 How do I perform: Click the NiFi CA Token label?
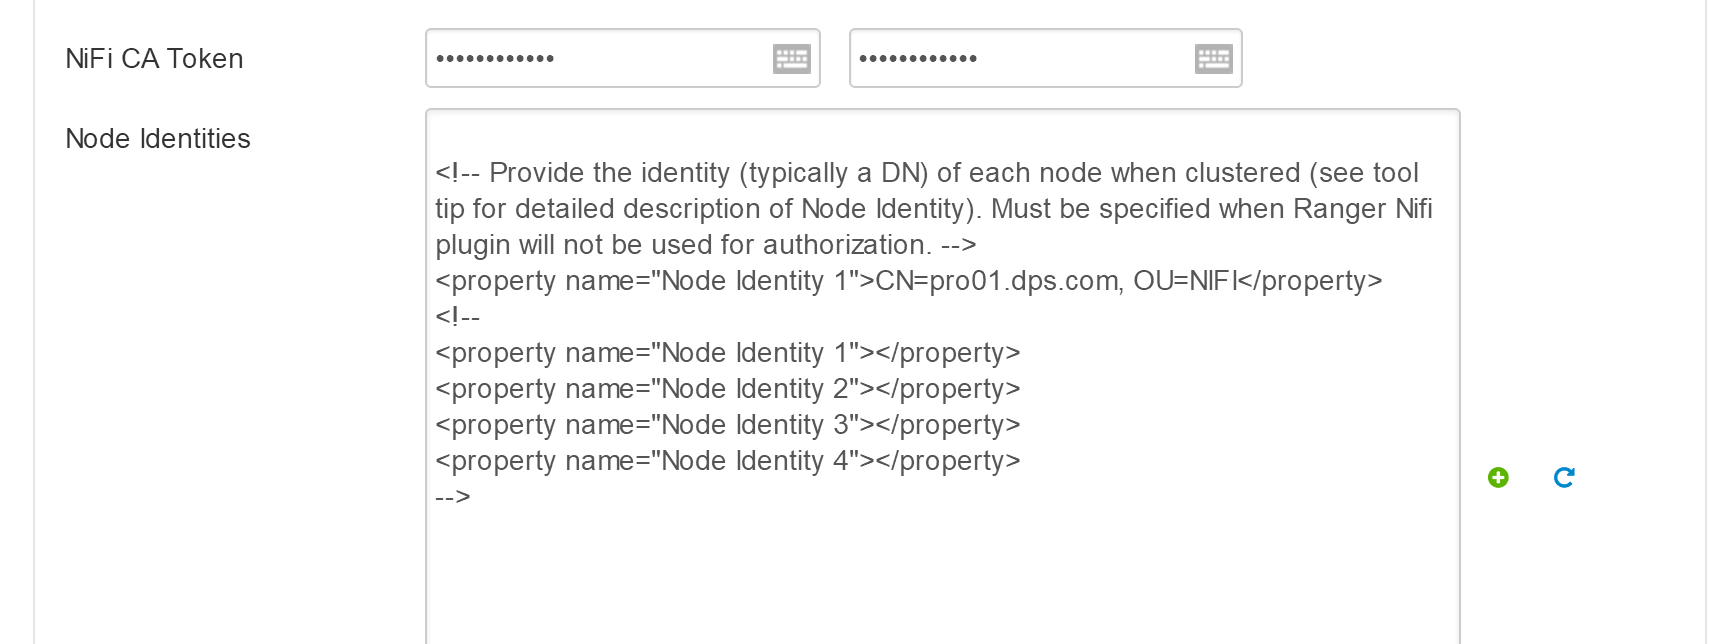[154, 59]
